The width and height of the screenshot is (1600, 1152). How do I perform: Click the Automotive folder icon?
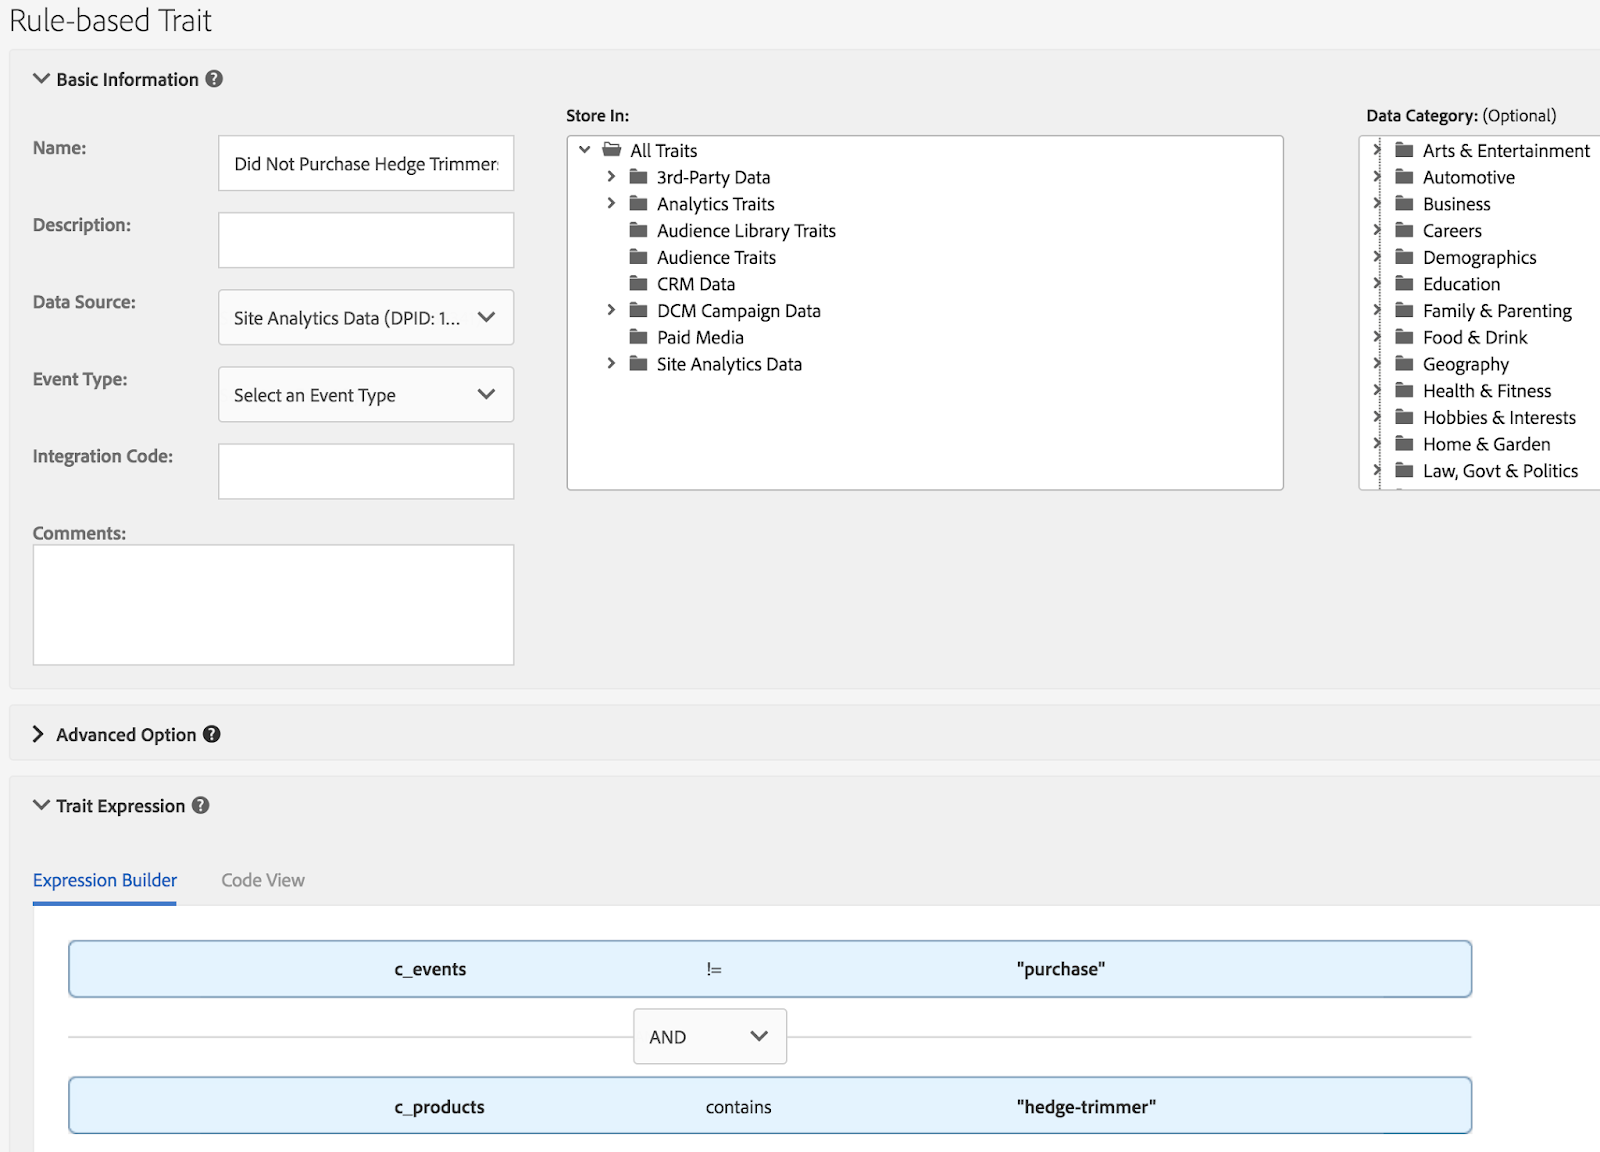1404,177
